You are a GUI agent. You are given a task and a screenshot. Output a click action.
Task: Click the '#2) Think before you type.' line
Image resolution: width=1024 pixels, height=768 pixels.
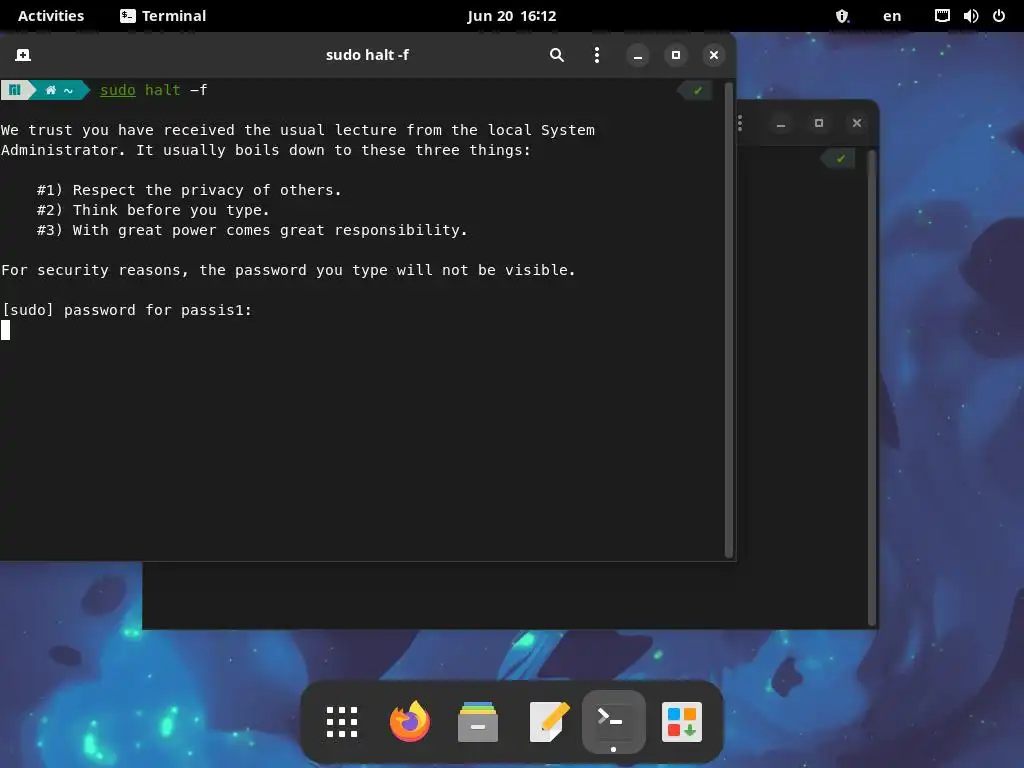[x=153, y=210]
